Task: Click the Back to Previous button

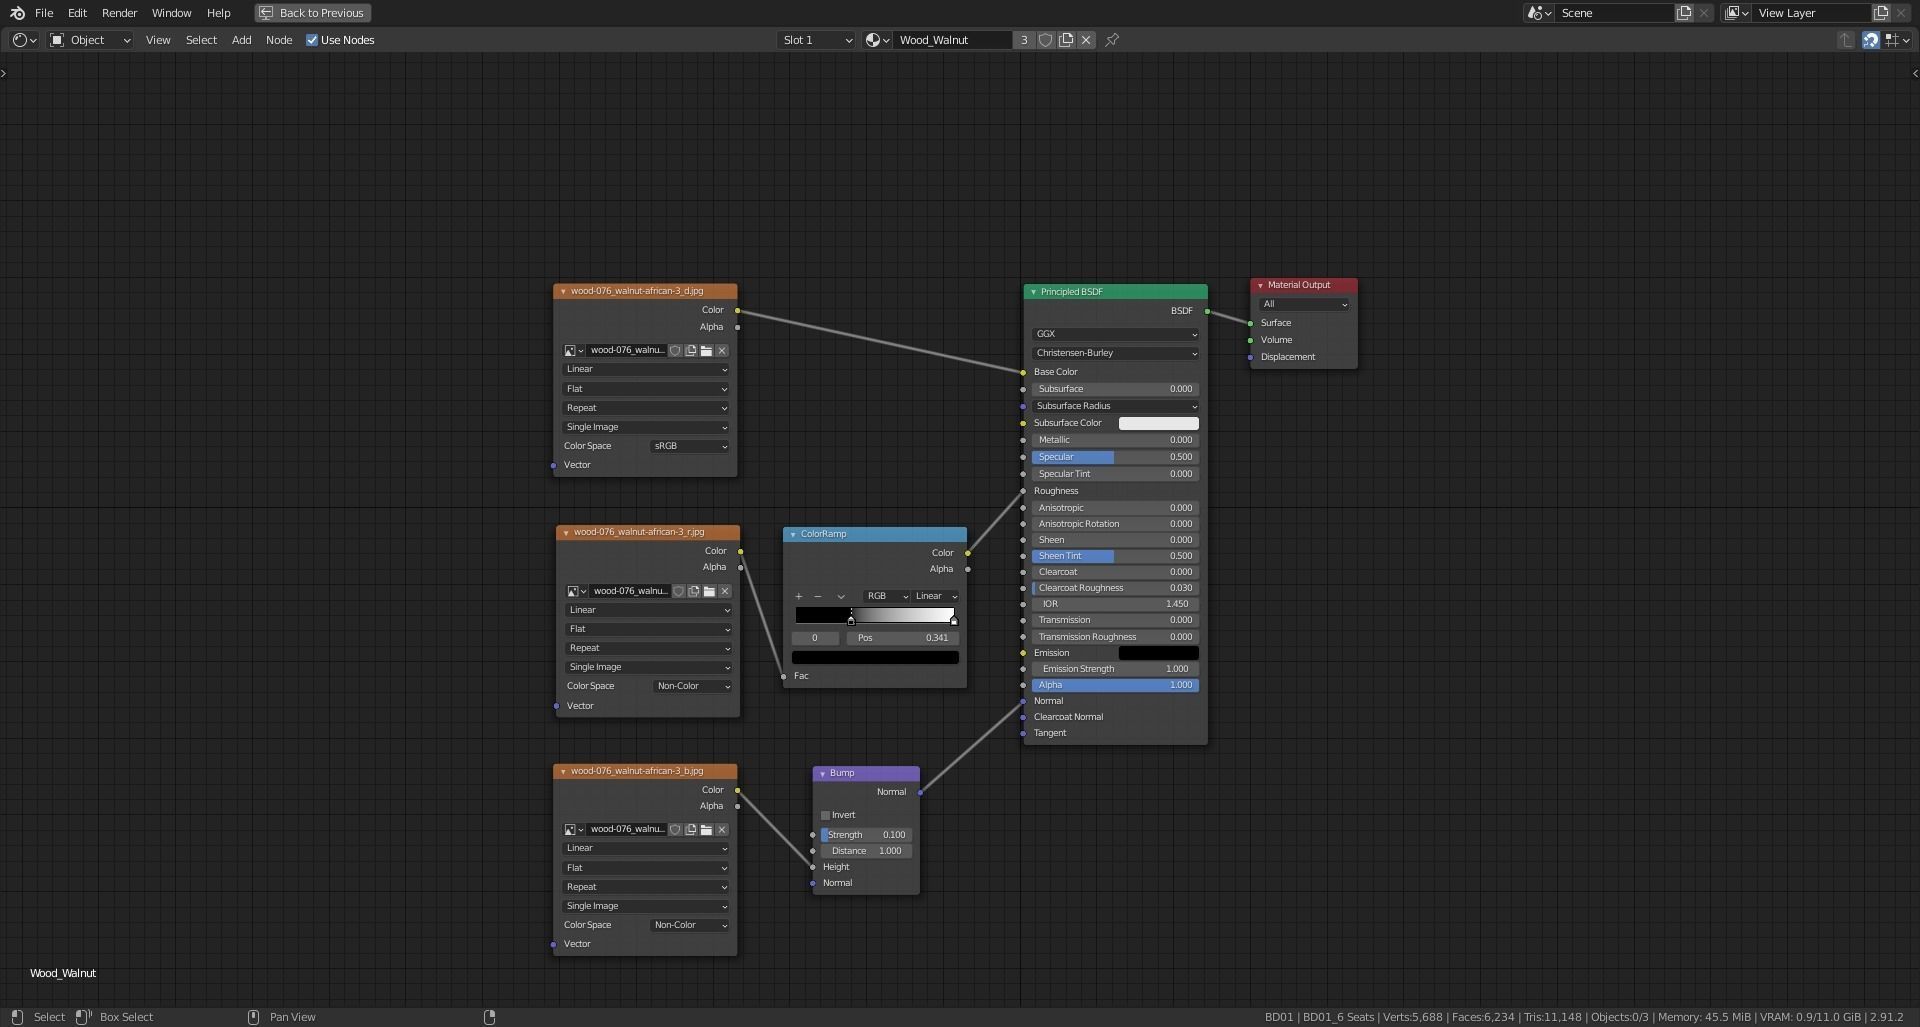Action: click(x=313, y=13)
